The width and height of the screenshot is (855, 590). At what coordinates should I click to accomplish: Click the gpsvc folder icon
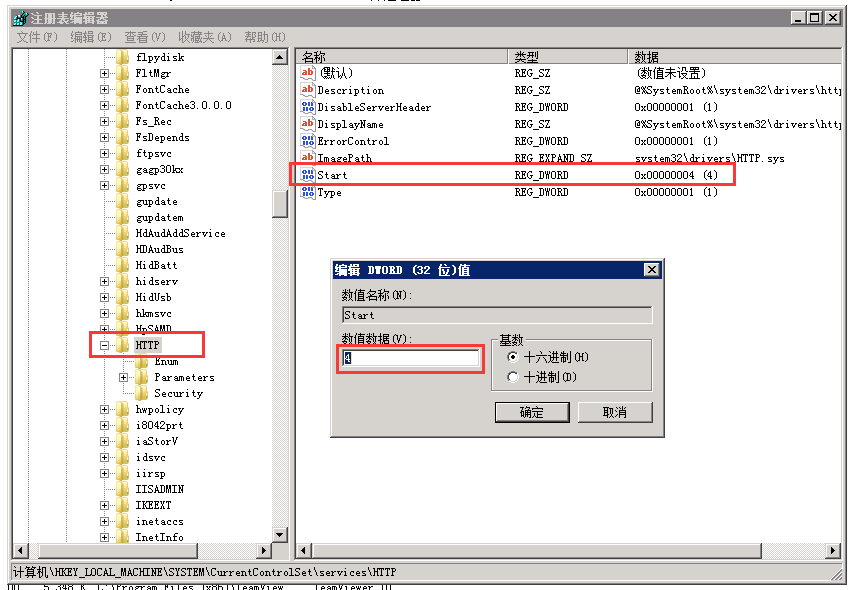[x=123, y=185]
